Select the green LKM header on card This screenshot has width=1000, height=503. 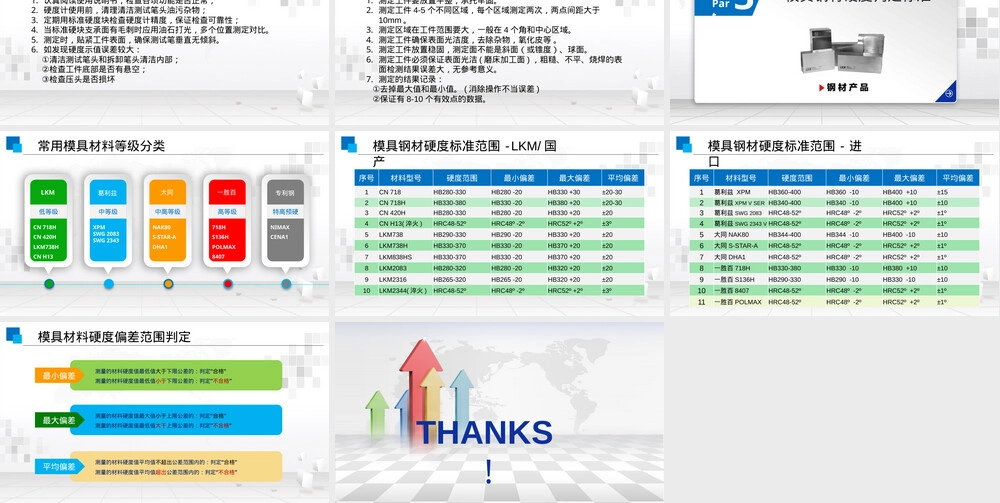(x=48, y=193)
